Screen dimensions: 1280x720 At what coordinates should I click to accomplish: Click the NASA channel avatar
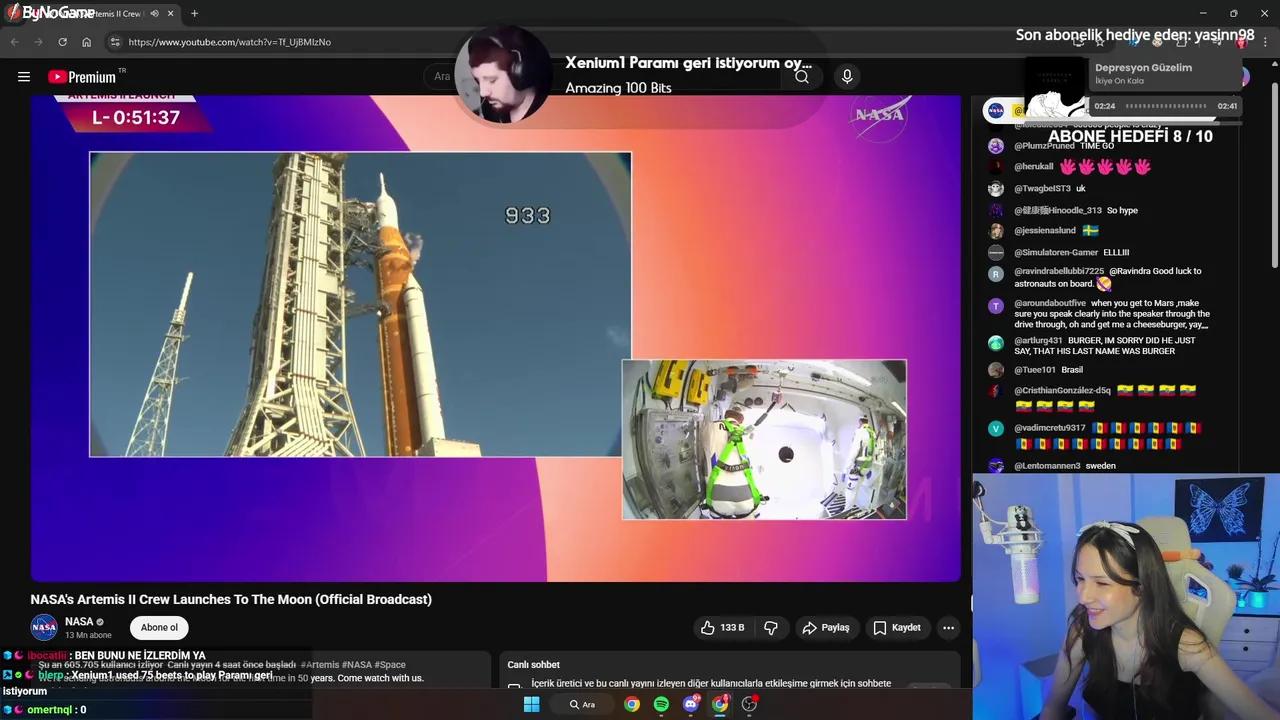pos(44,627)
